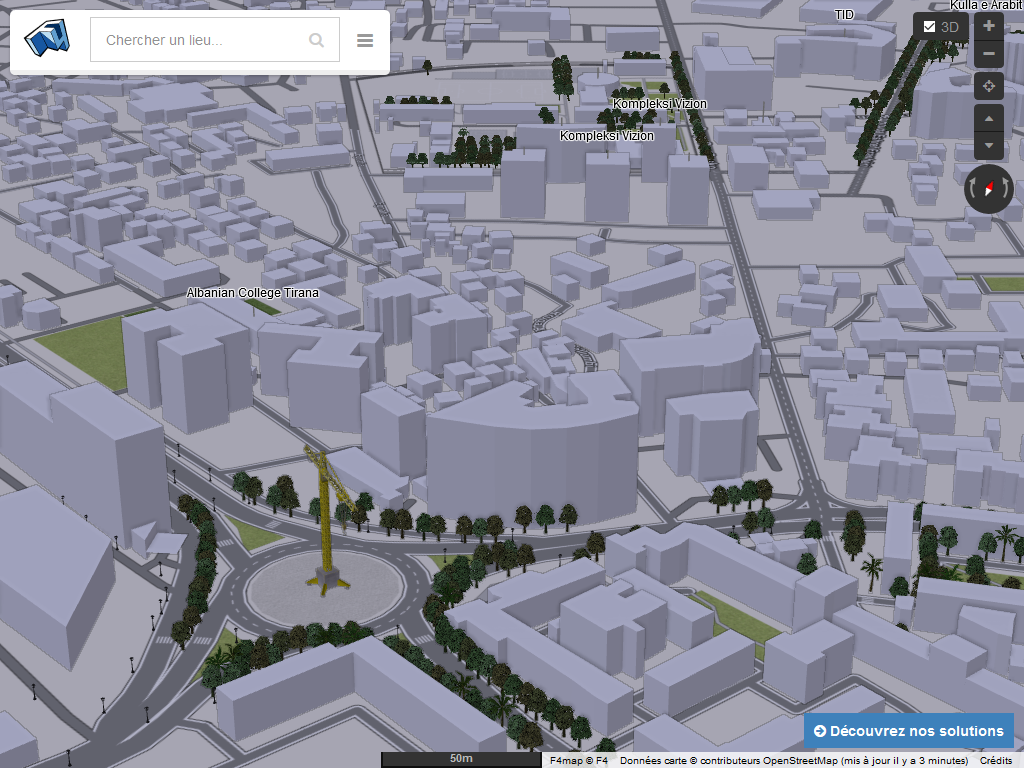Zoom in with the plus button
This screenshot has width=1024, height=768.
coord(989,26)
